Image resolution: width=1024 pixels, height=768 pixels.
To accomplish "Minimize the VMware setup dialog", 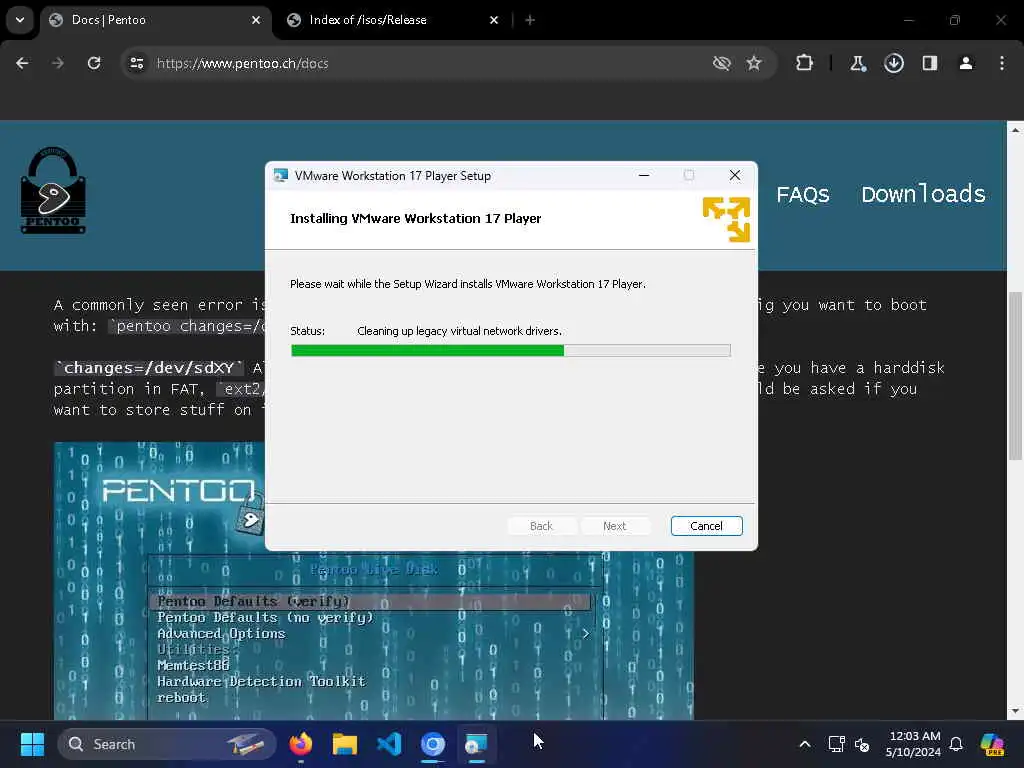I will [644, 175].
